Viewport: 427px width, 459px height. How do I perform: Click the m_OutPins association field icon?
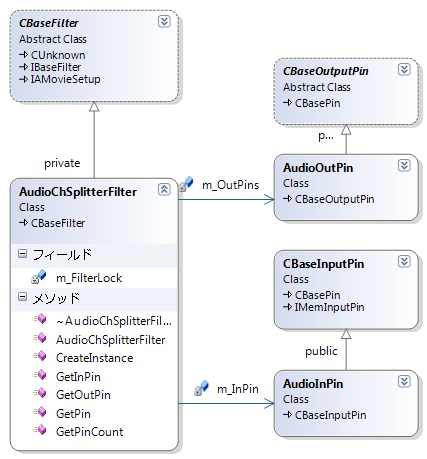186,184
